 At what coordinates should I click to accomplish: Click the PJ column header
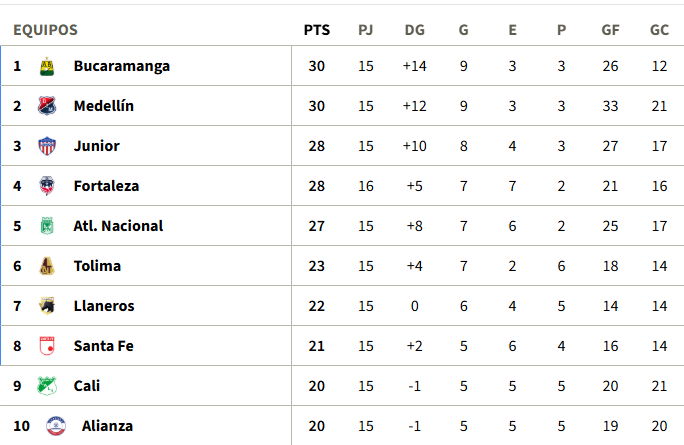tap(366, 30)
